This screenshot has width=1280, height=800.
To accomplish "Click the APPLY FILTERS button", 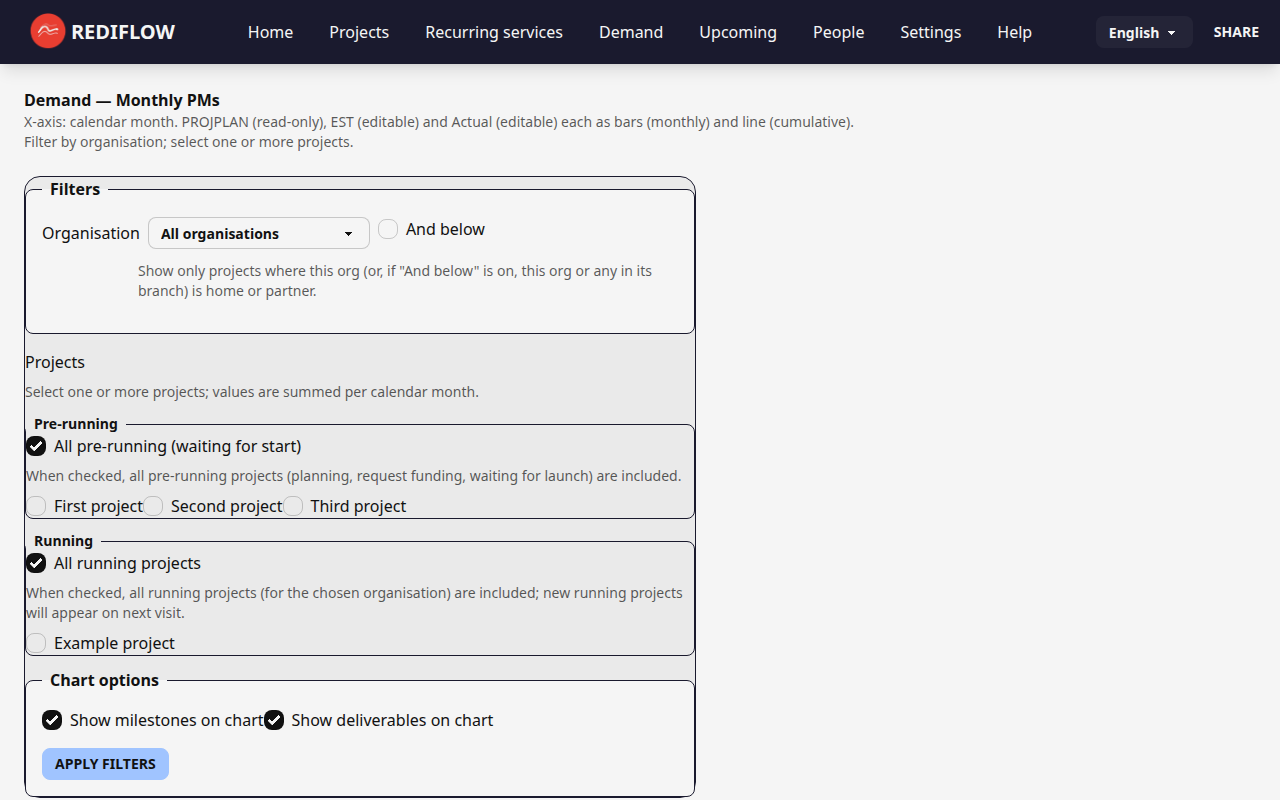I will tap(105, 763).
